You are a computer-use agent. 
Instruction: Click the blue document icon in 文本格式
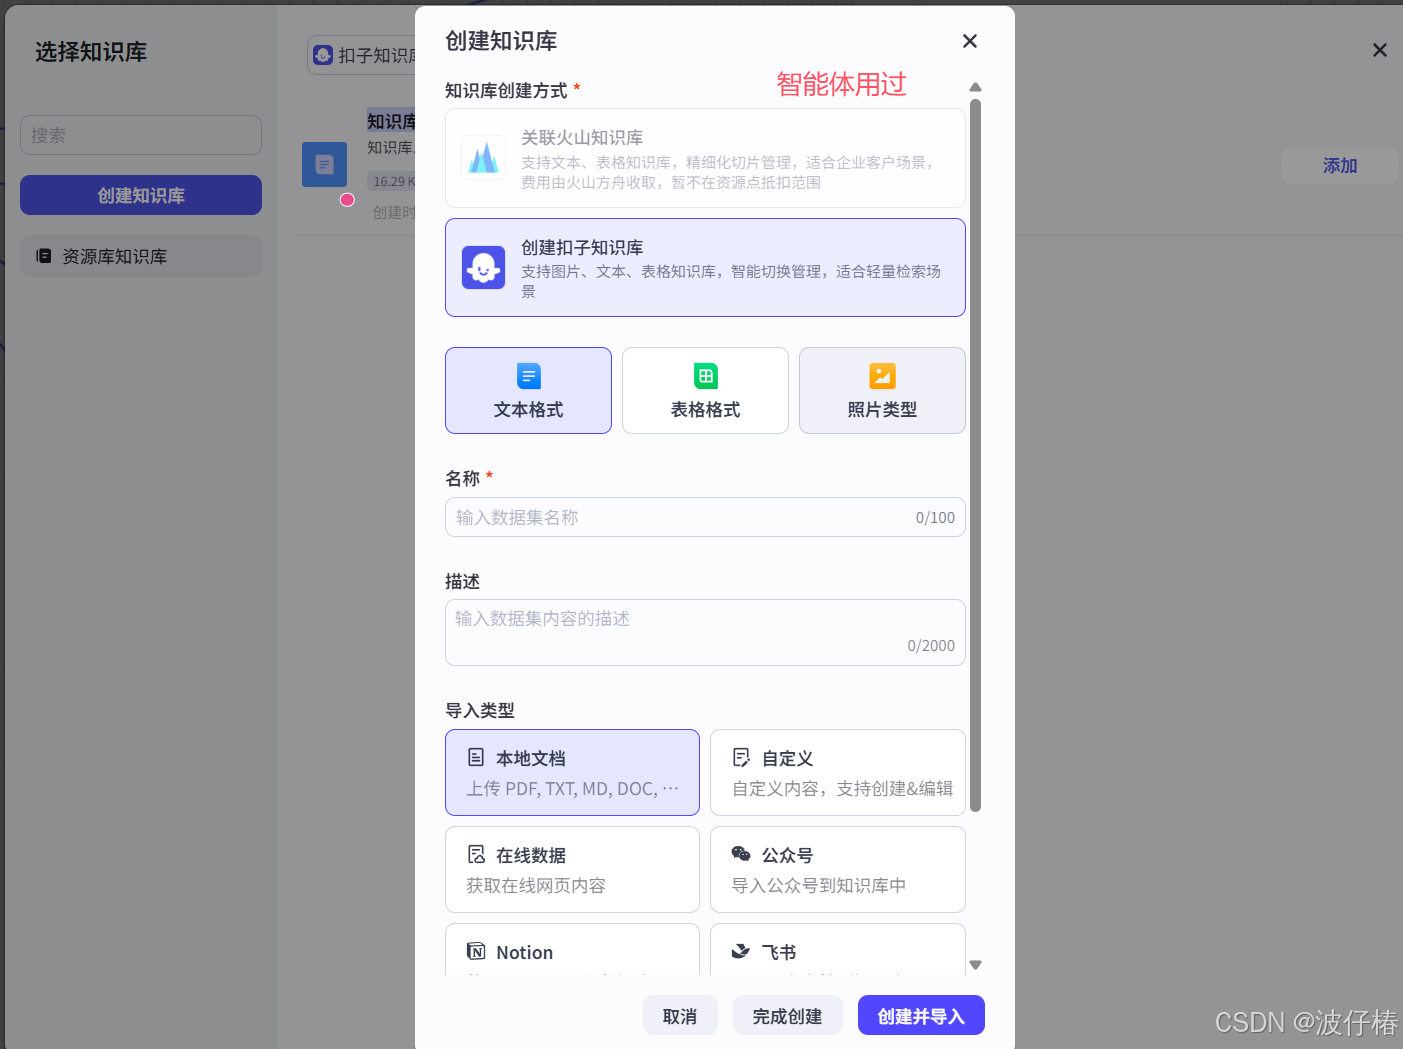coord(528,376)
